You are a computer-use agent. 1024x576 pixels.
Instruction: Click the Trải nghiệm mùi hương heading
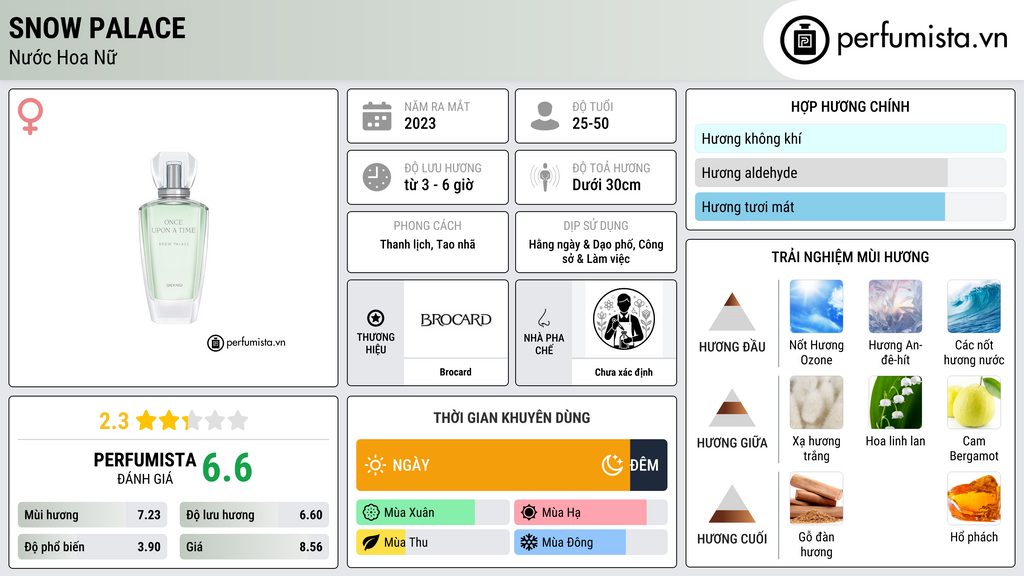point(850,257)
